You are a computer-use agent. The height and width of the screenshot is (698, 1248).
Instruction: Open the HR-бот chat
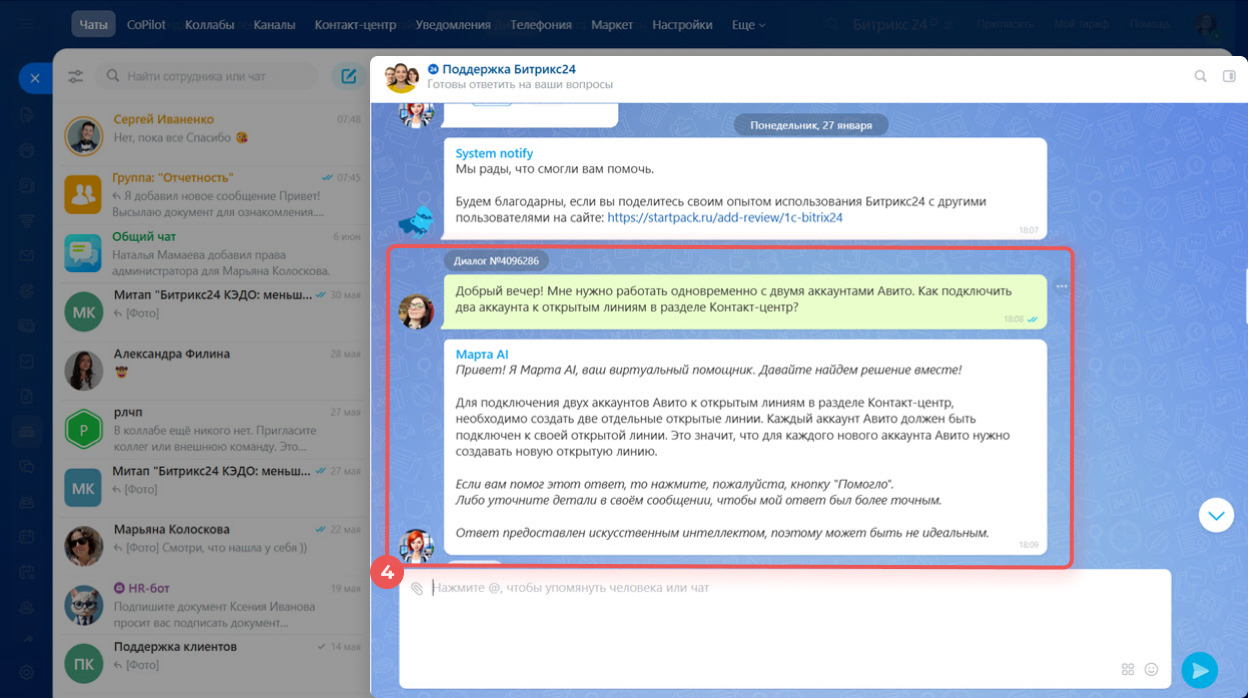point(213,605)
